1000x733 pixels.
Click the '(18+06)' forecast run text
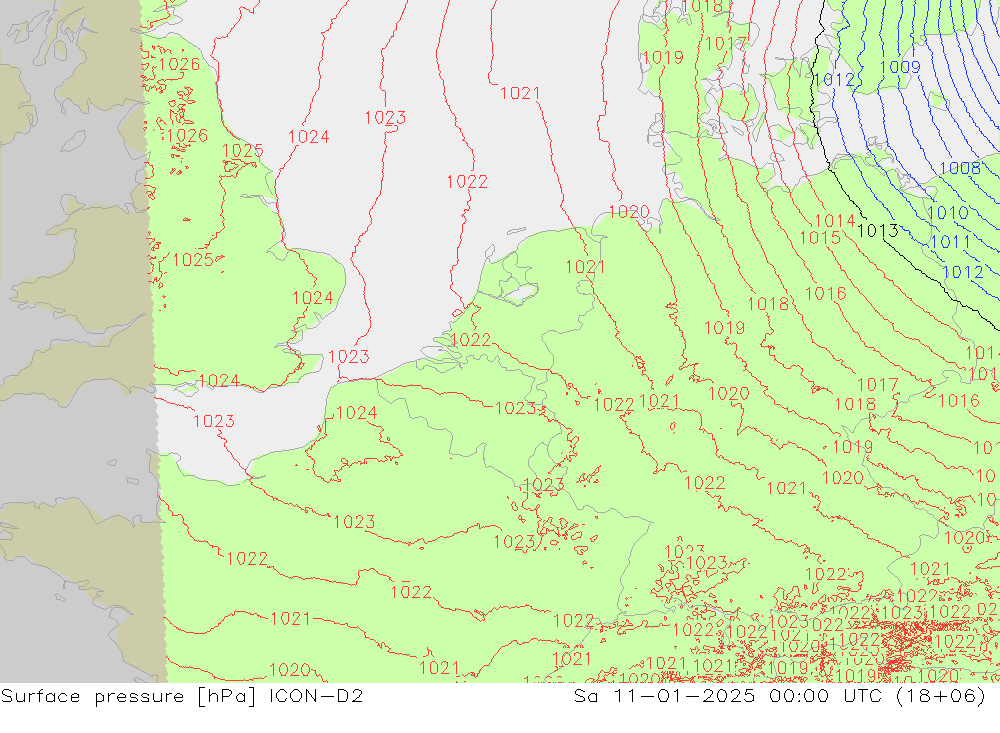[x=941, y=696]
